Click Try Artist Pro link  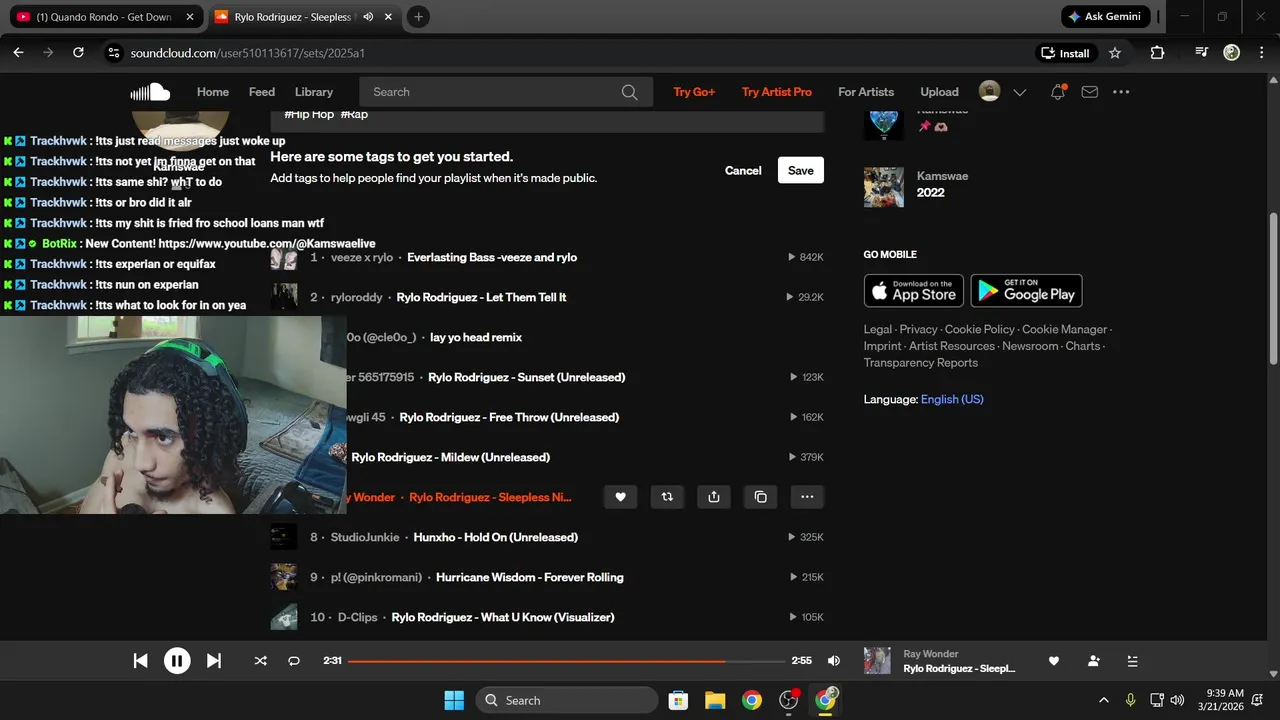coord(777,92)
